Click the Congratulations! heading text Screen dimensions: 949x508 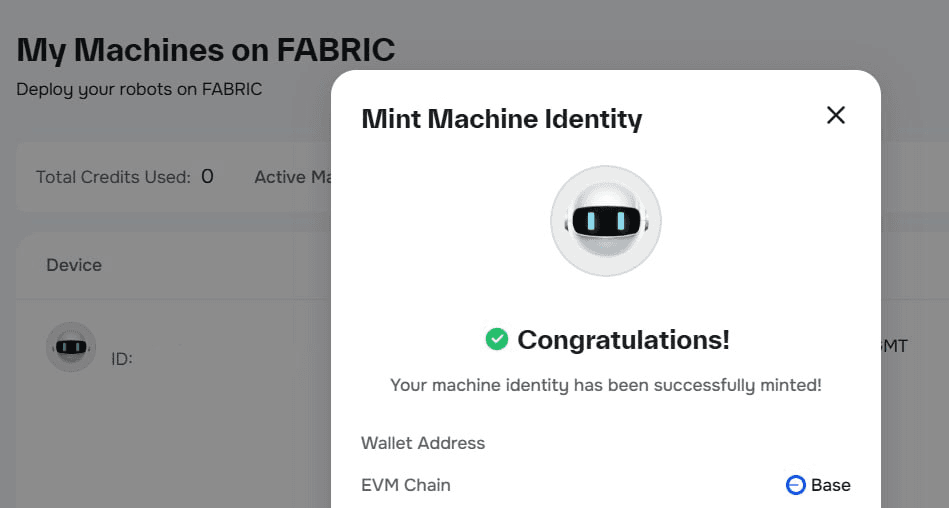[623, 340]
